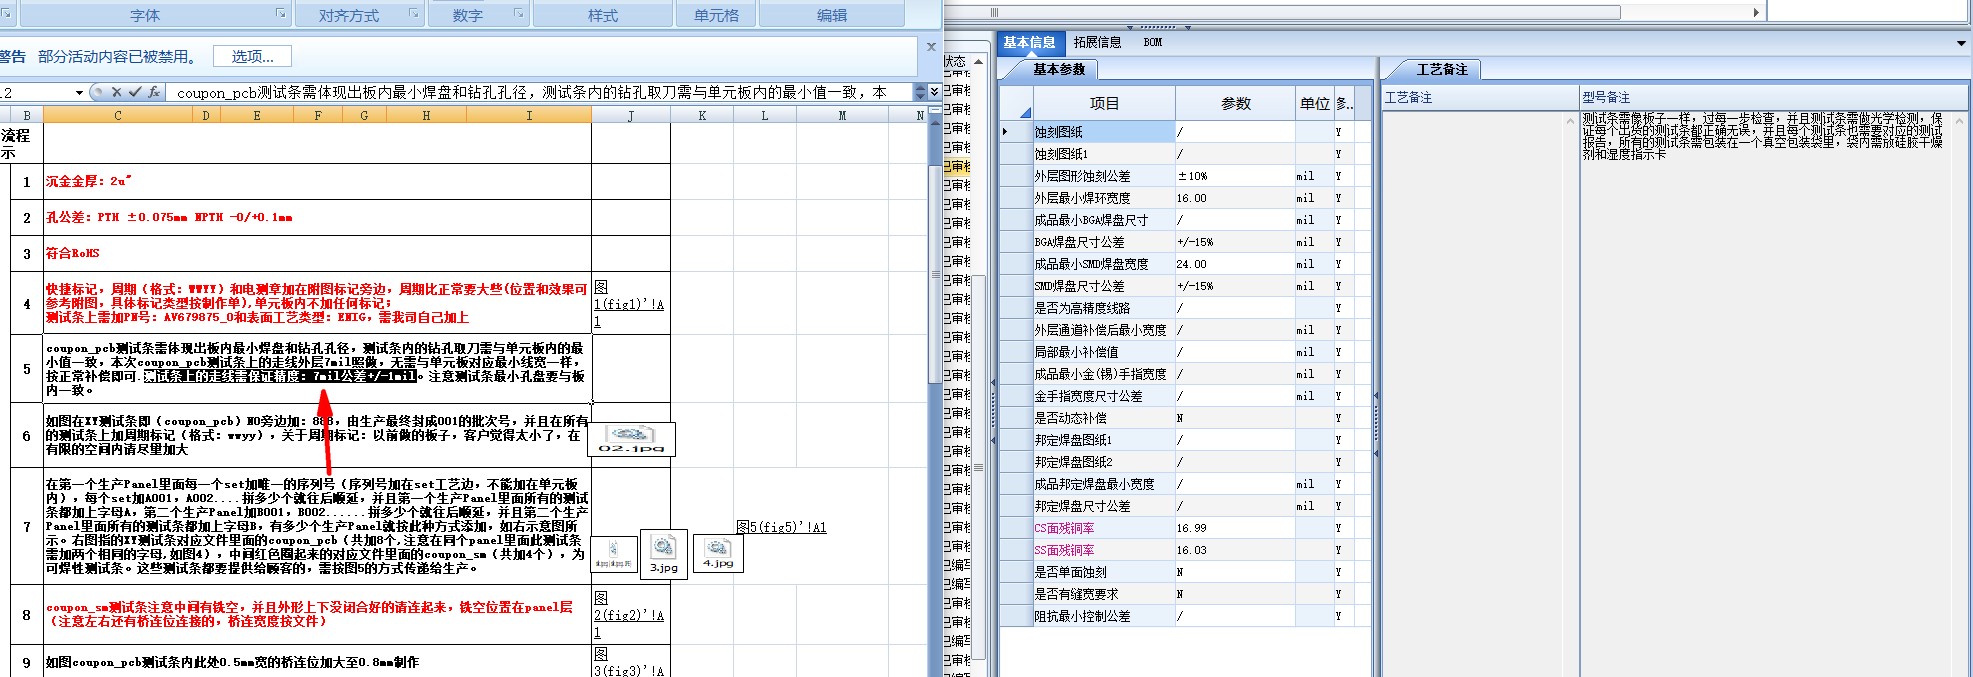The image size is (1973, 677).
Task: Click the embedded 3.jpg image object
Action: click(663, 555)
